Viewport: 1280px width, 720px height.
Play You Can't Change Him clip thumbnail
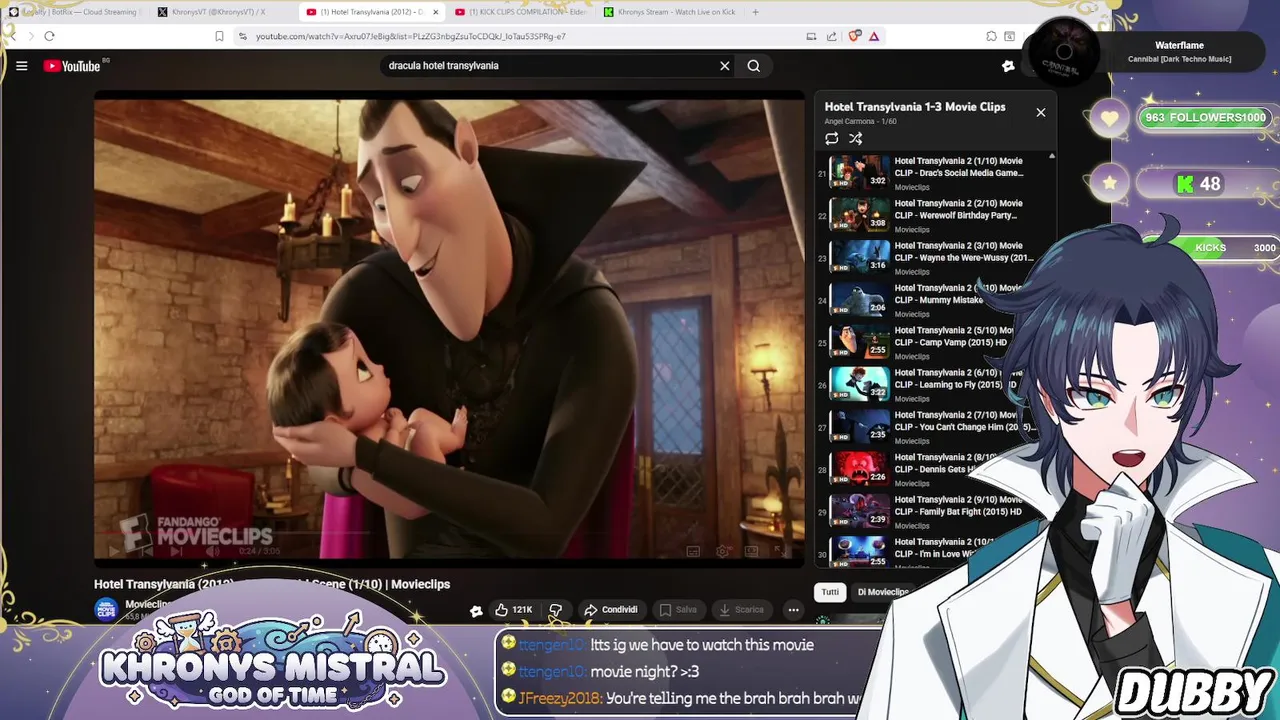click(859, 425)
